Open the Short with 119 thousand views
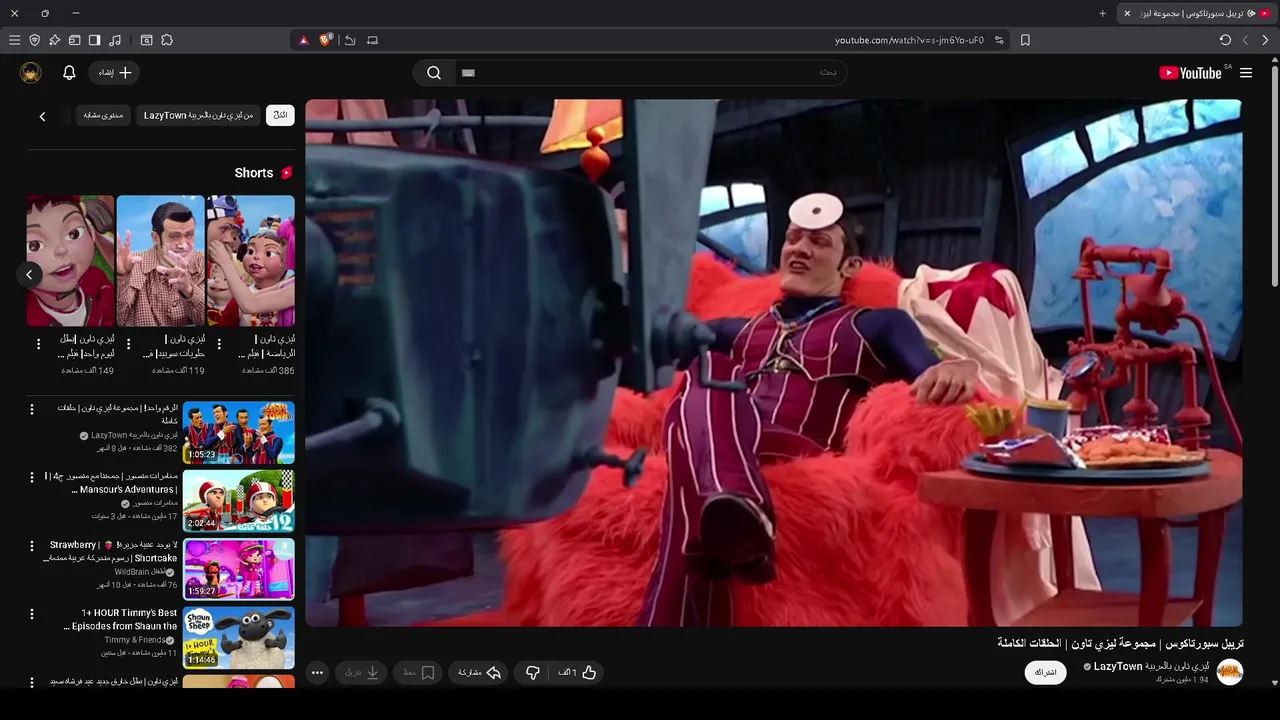The width and height of the screenshot is (1280, 720). click(x=160, y=260)
